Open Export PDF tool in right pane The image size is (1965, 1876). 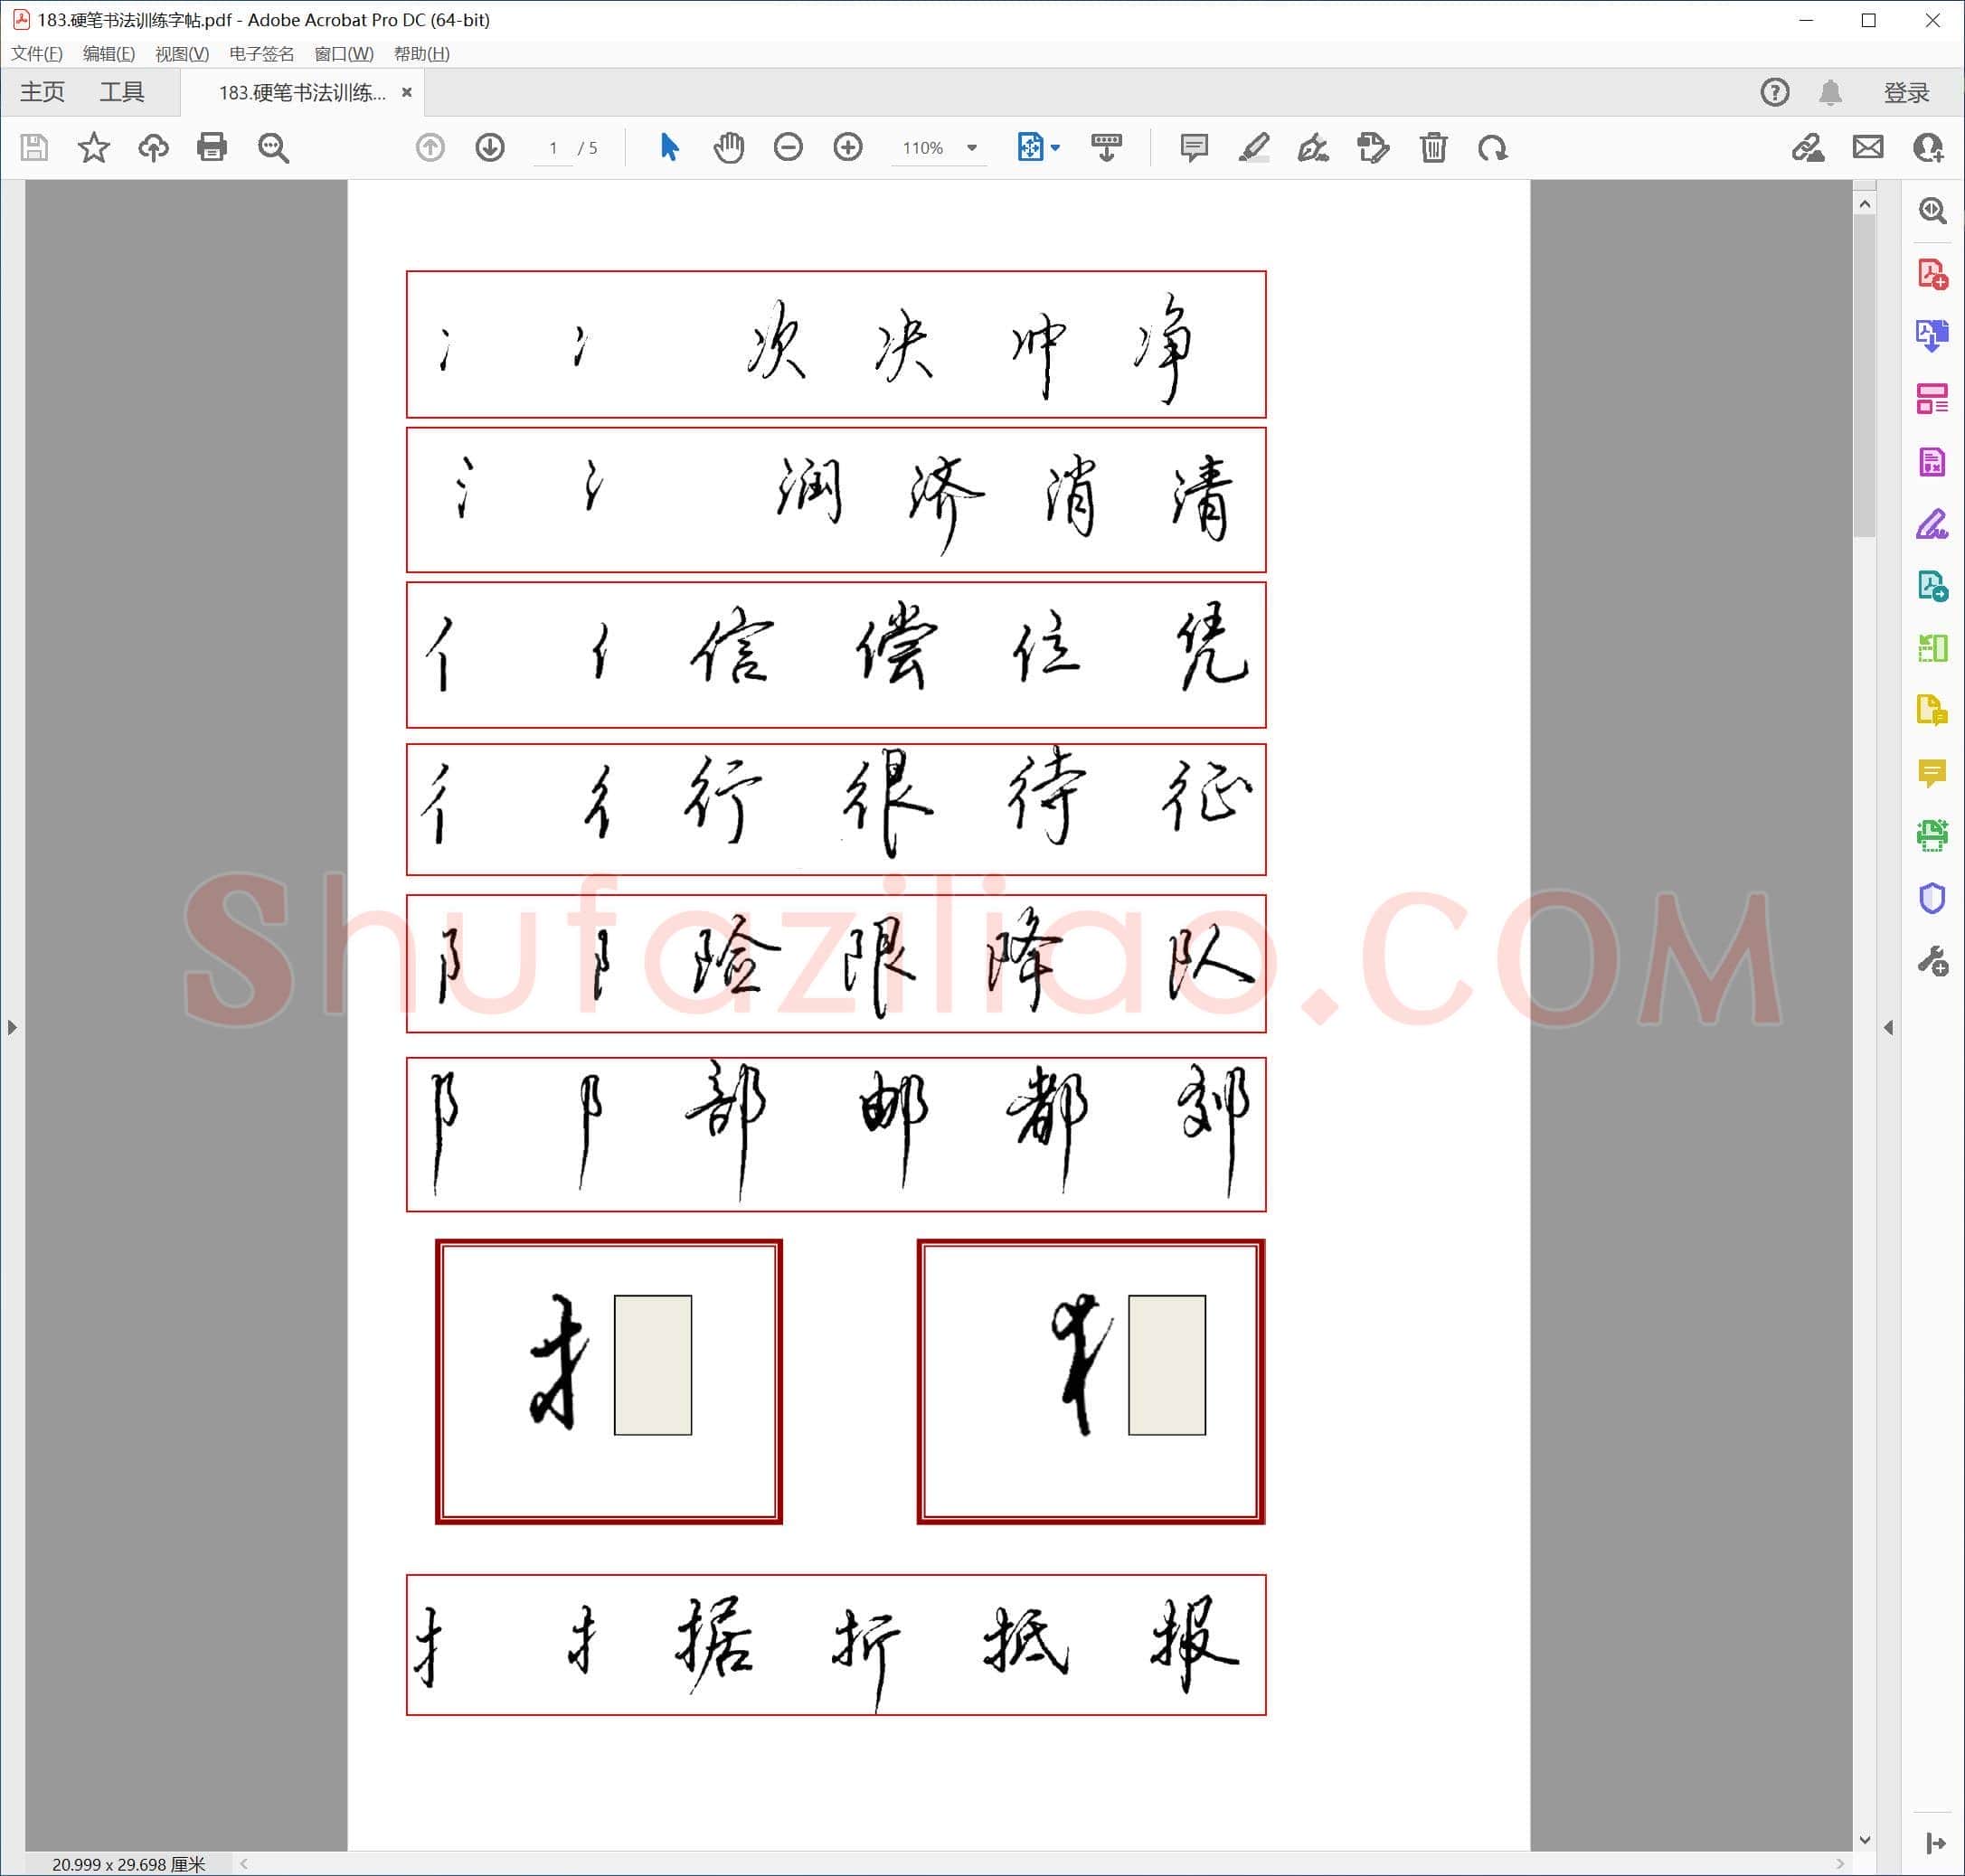pyautogui.click(x=1932, y=336)
